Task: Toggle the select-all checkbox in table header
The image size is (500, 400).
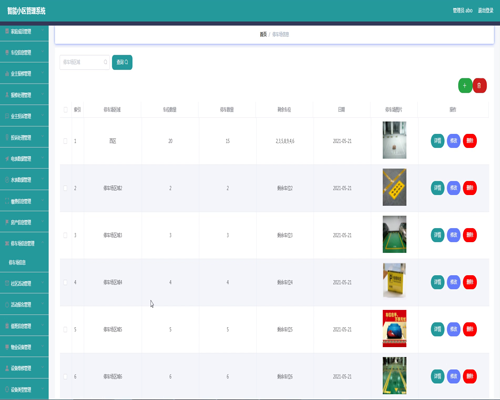Action: [65, 110]
